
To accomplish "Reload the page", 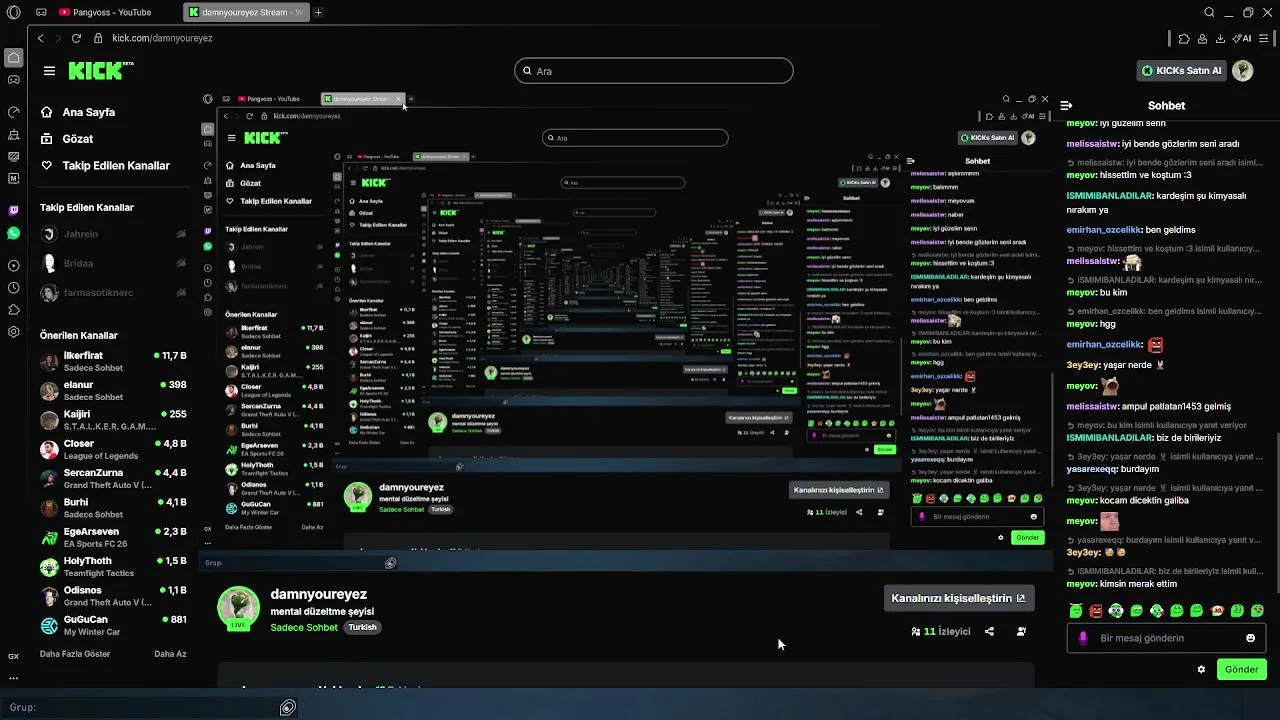I will (76, 38).
